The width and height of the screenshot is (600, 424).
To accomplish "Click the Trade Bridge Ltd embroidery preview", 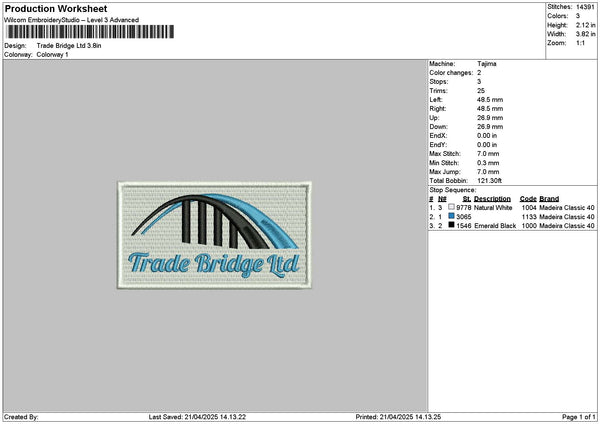I will [214, 235].
